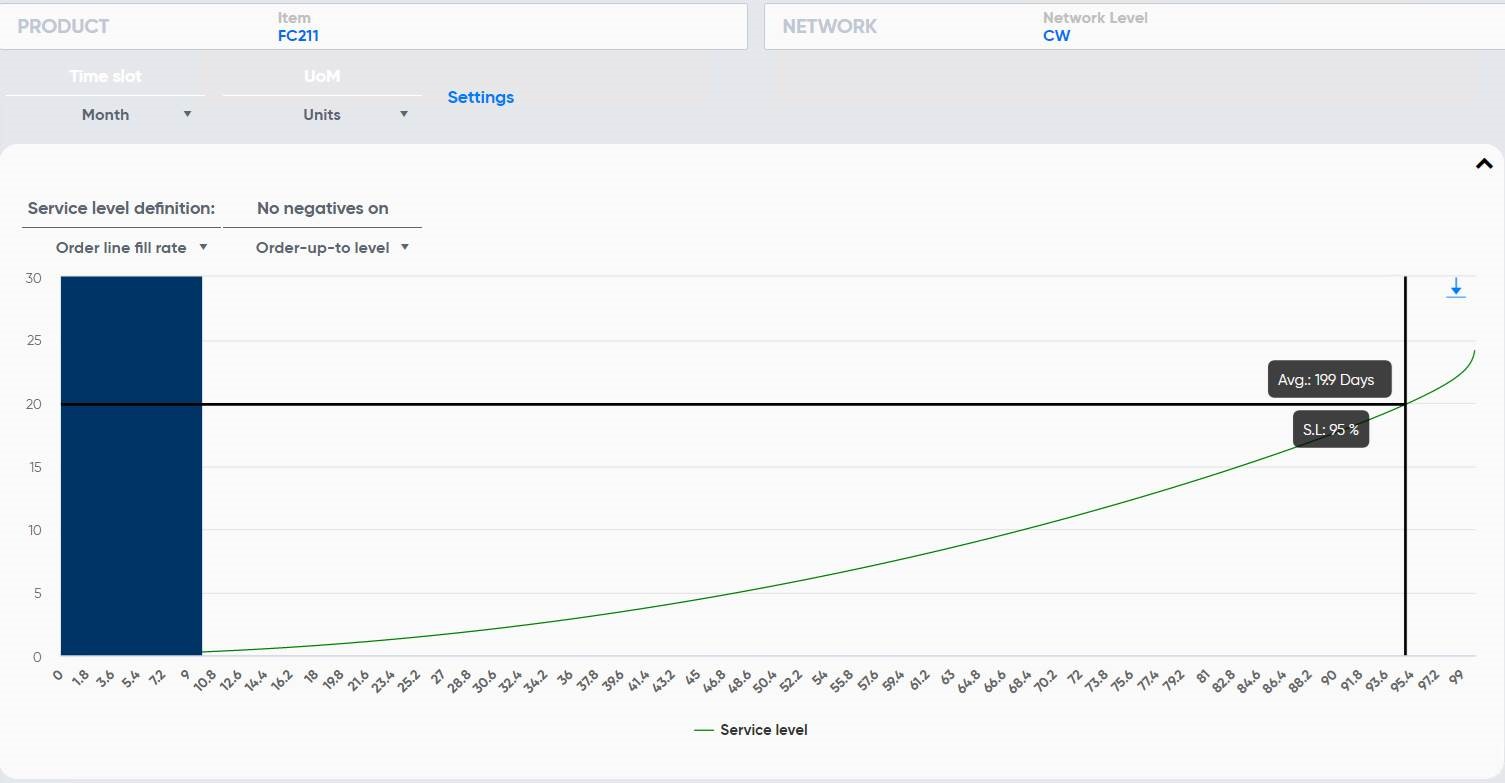1505x783 pixels.
Task: Open the Settings link
Action: click(x=480, y=98)
